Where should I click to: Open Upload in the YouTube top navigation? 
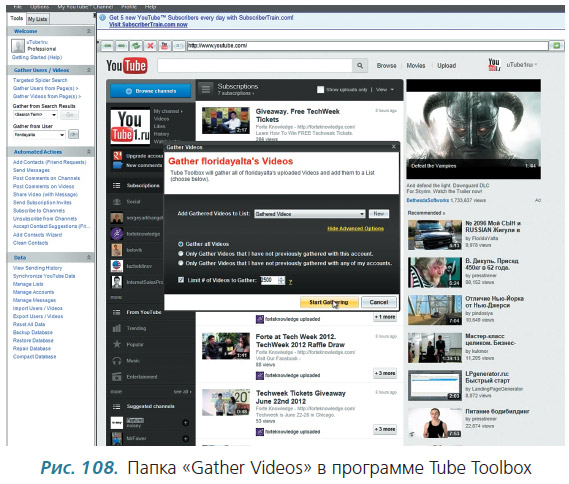click(x=447, y=66)
